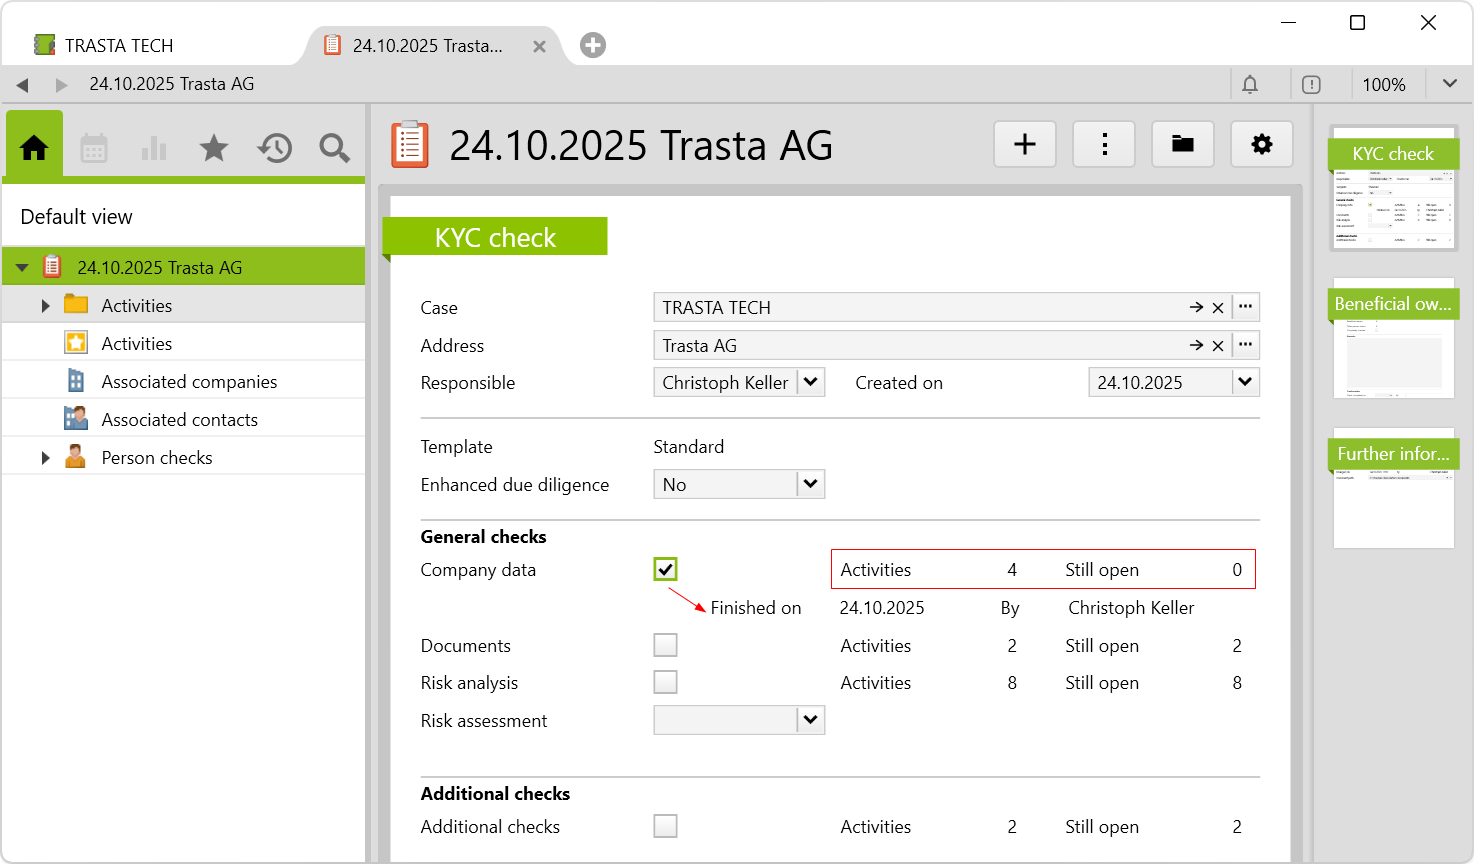Open the history clock icon
The image size is (1474, 864).
coord(274,149)
